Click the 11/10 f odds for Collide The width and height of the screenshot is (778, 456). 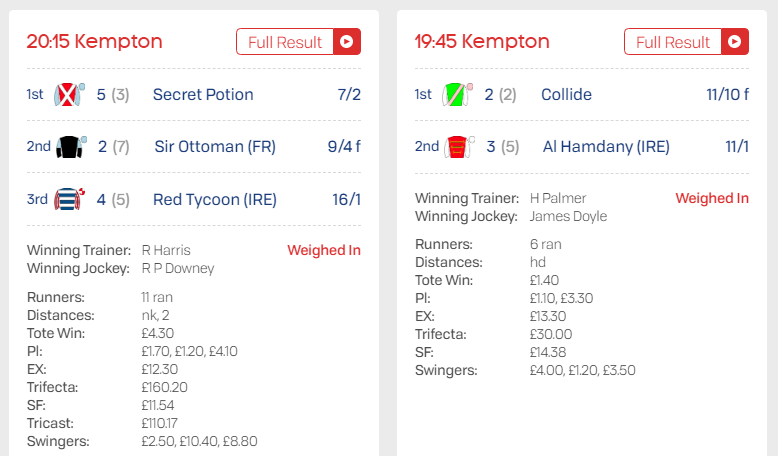727,94
